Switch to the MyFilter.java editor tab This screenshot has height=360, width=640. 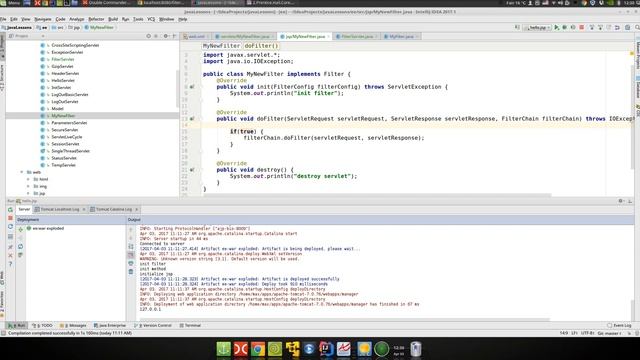click(401, 36)
